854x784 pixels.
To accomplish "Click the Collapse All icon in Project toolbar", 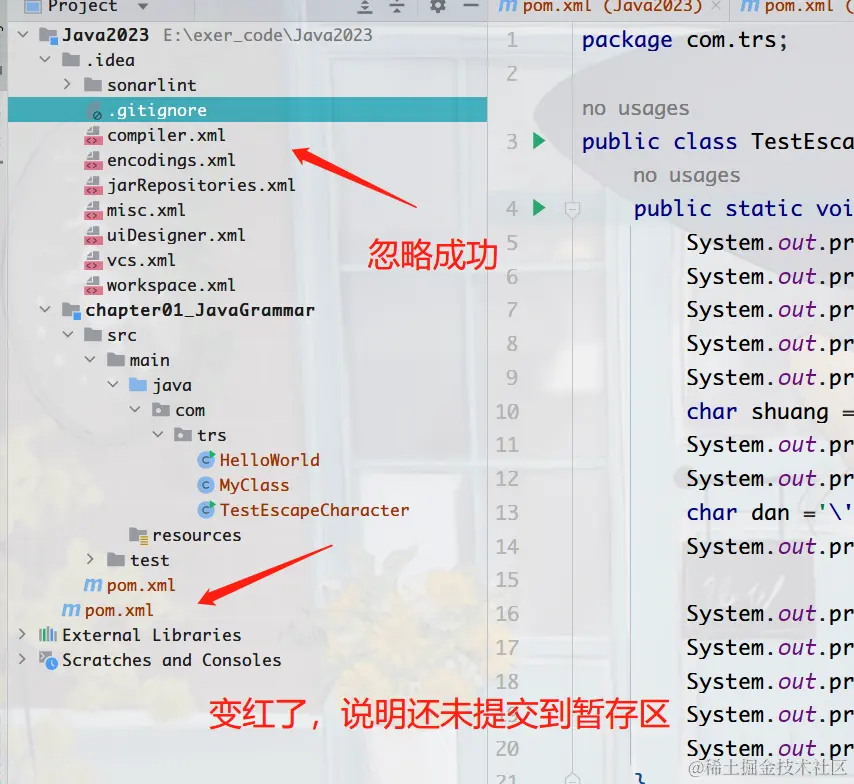I will [397, 8].
